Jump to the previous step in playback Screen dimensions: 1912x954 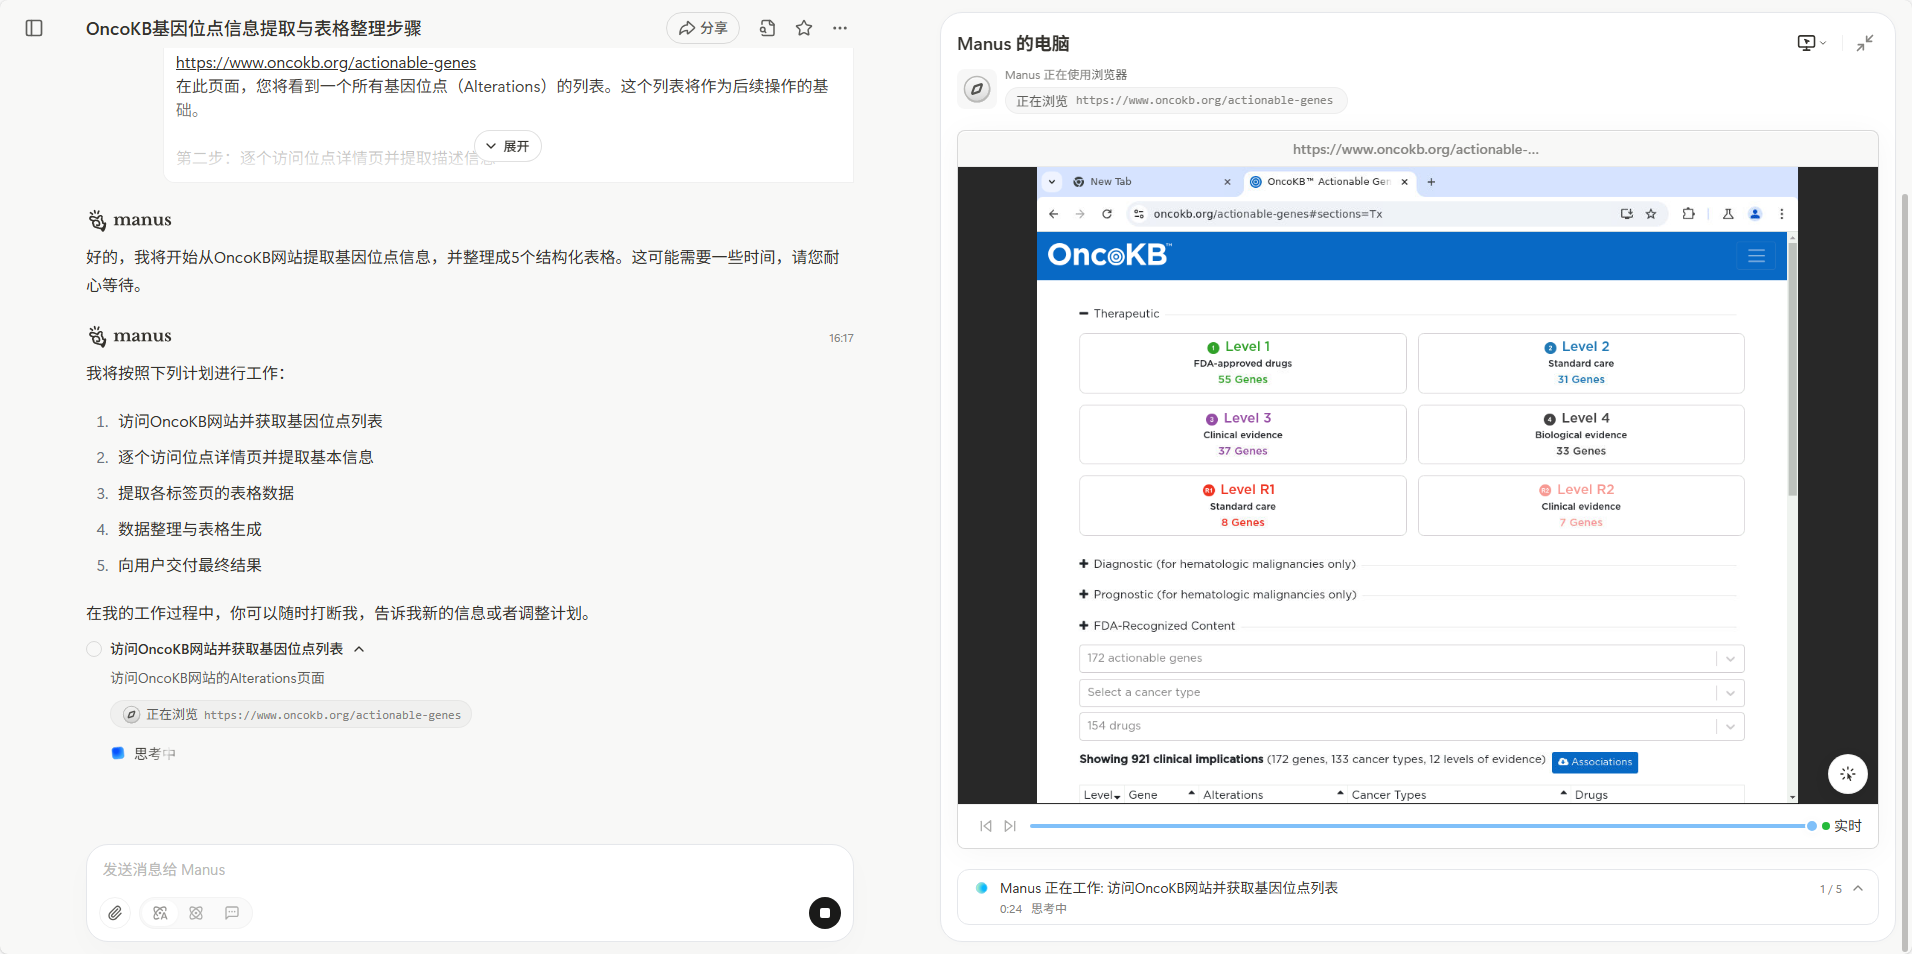click(986, 826)
